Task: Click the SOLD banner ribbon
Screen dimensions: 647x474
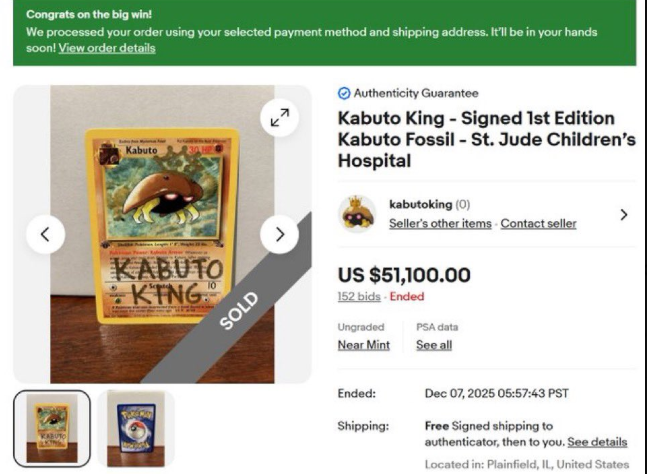Action: pyautogui.click(x=238, y=308)
